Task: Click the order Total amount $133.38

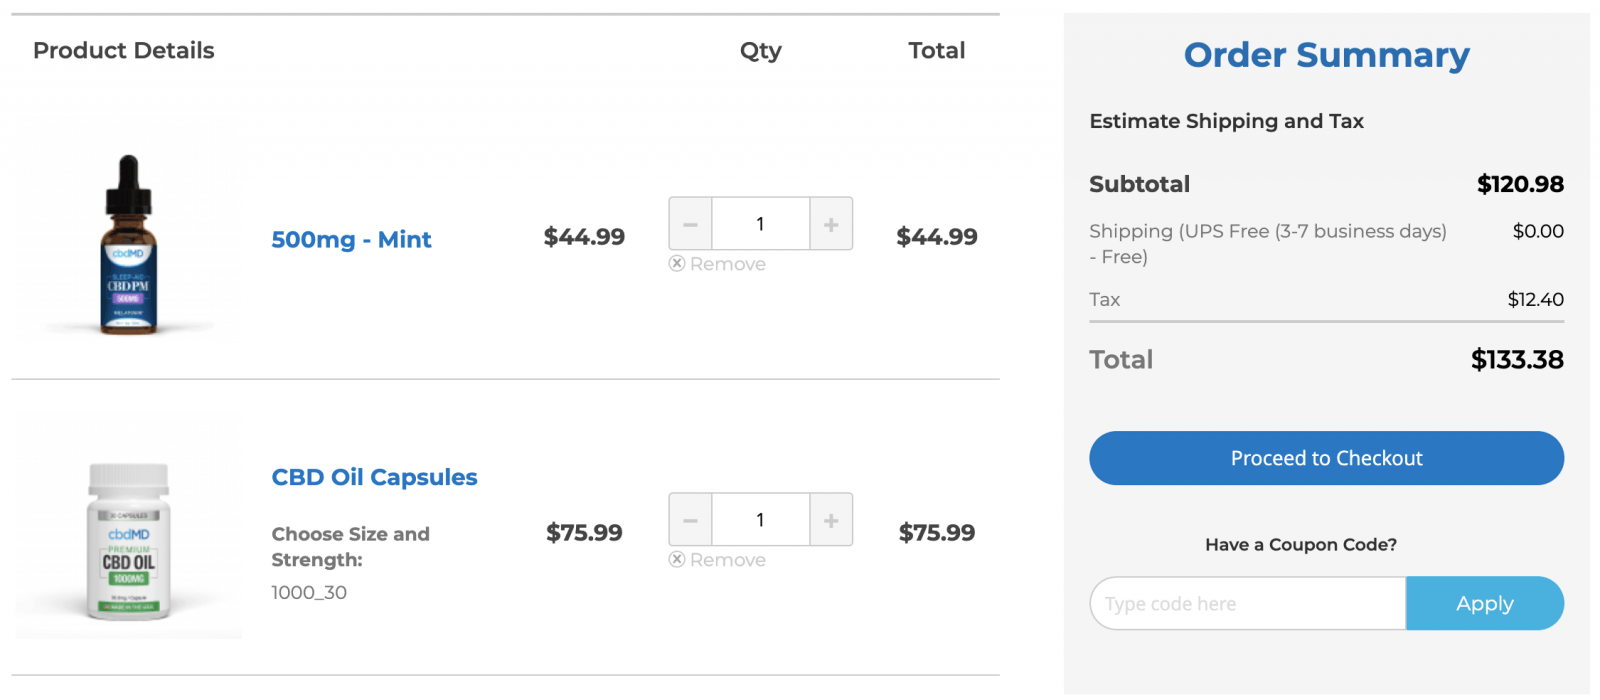Action: [x=1516, y=360]
